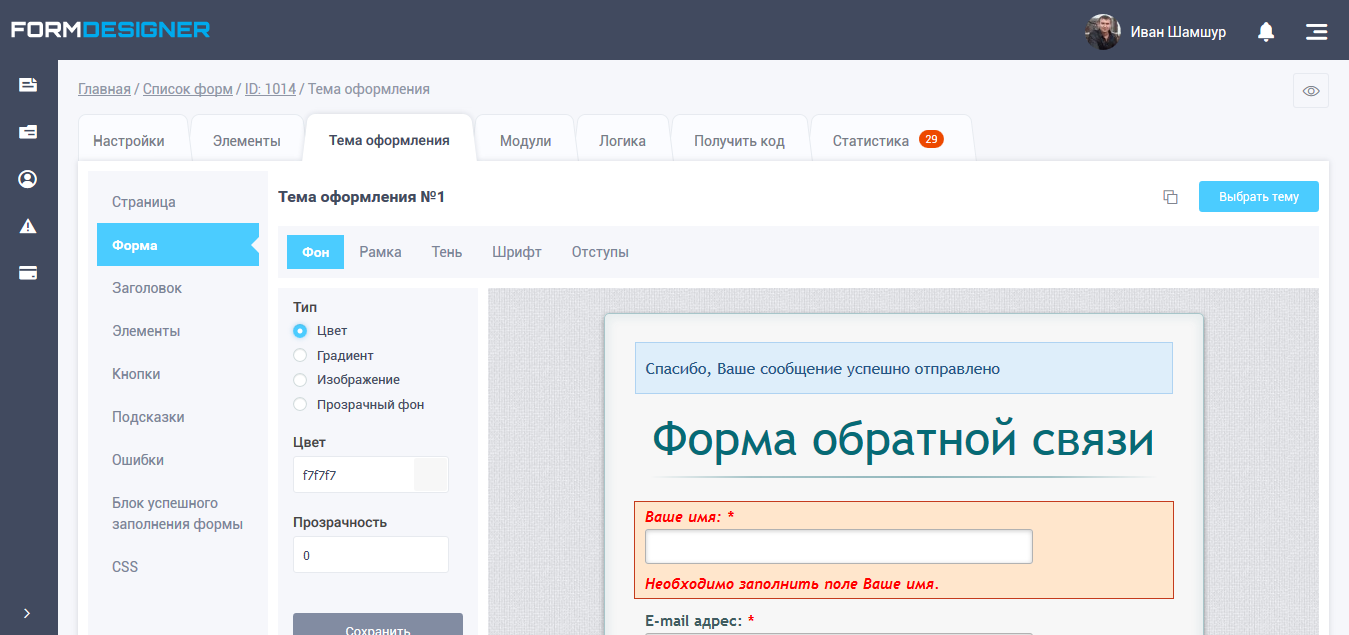1349x635 pixels.
Task: Click the Прозрачность input field
Action: click(x=370, y=555)
